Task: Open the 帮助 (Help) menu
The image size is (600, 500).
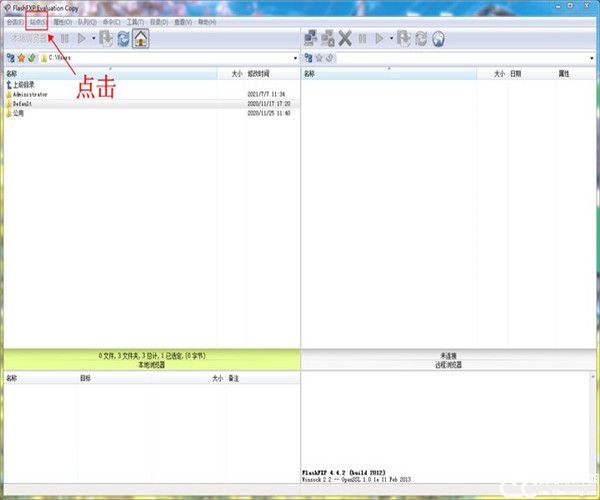Action: pos(207,21)
